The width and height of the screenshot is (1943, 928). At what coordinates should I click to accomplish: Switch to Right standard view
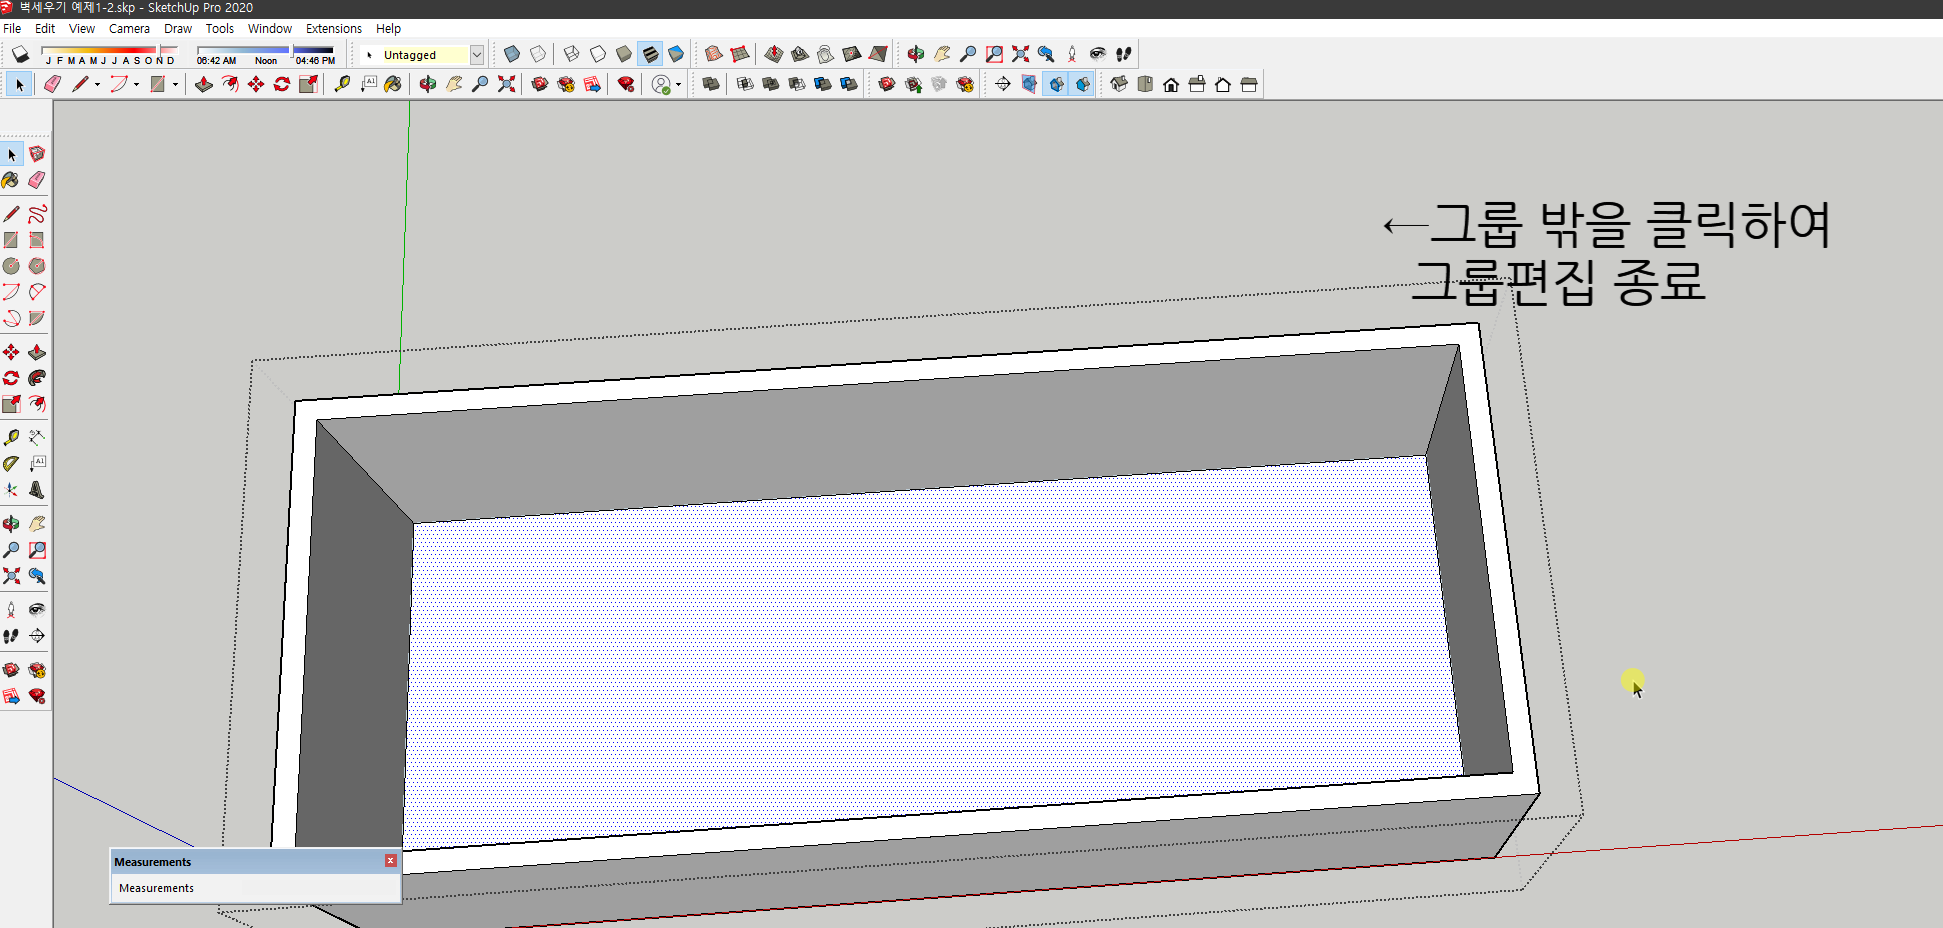pos(1197,84)
